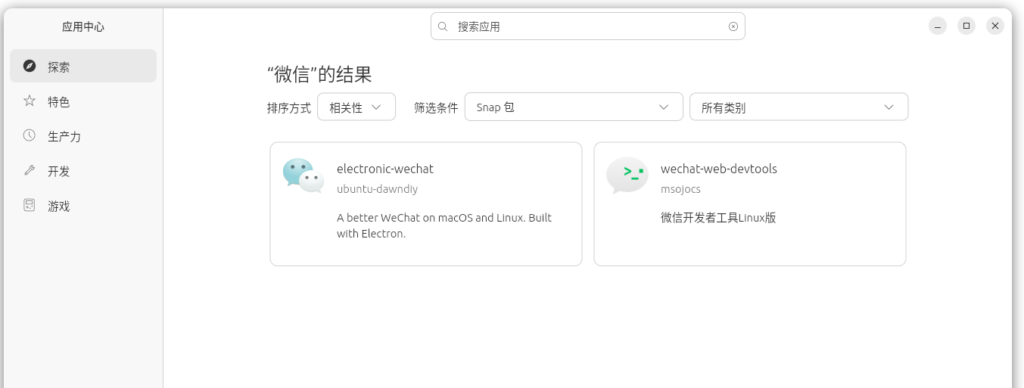Focus the 搜索应用 search input field
The height and width of the screenshot is (388, 1024).
pos(588,26)
